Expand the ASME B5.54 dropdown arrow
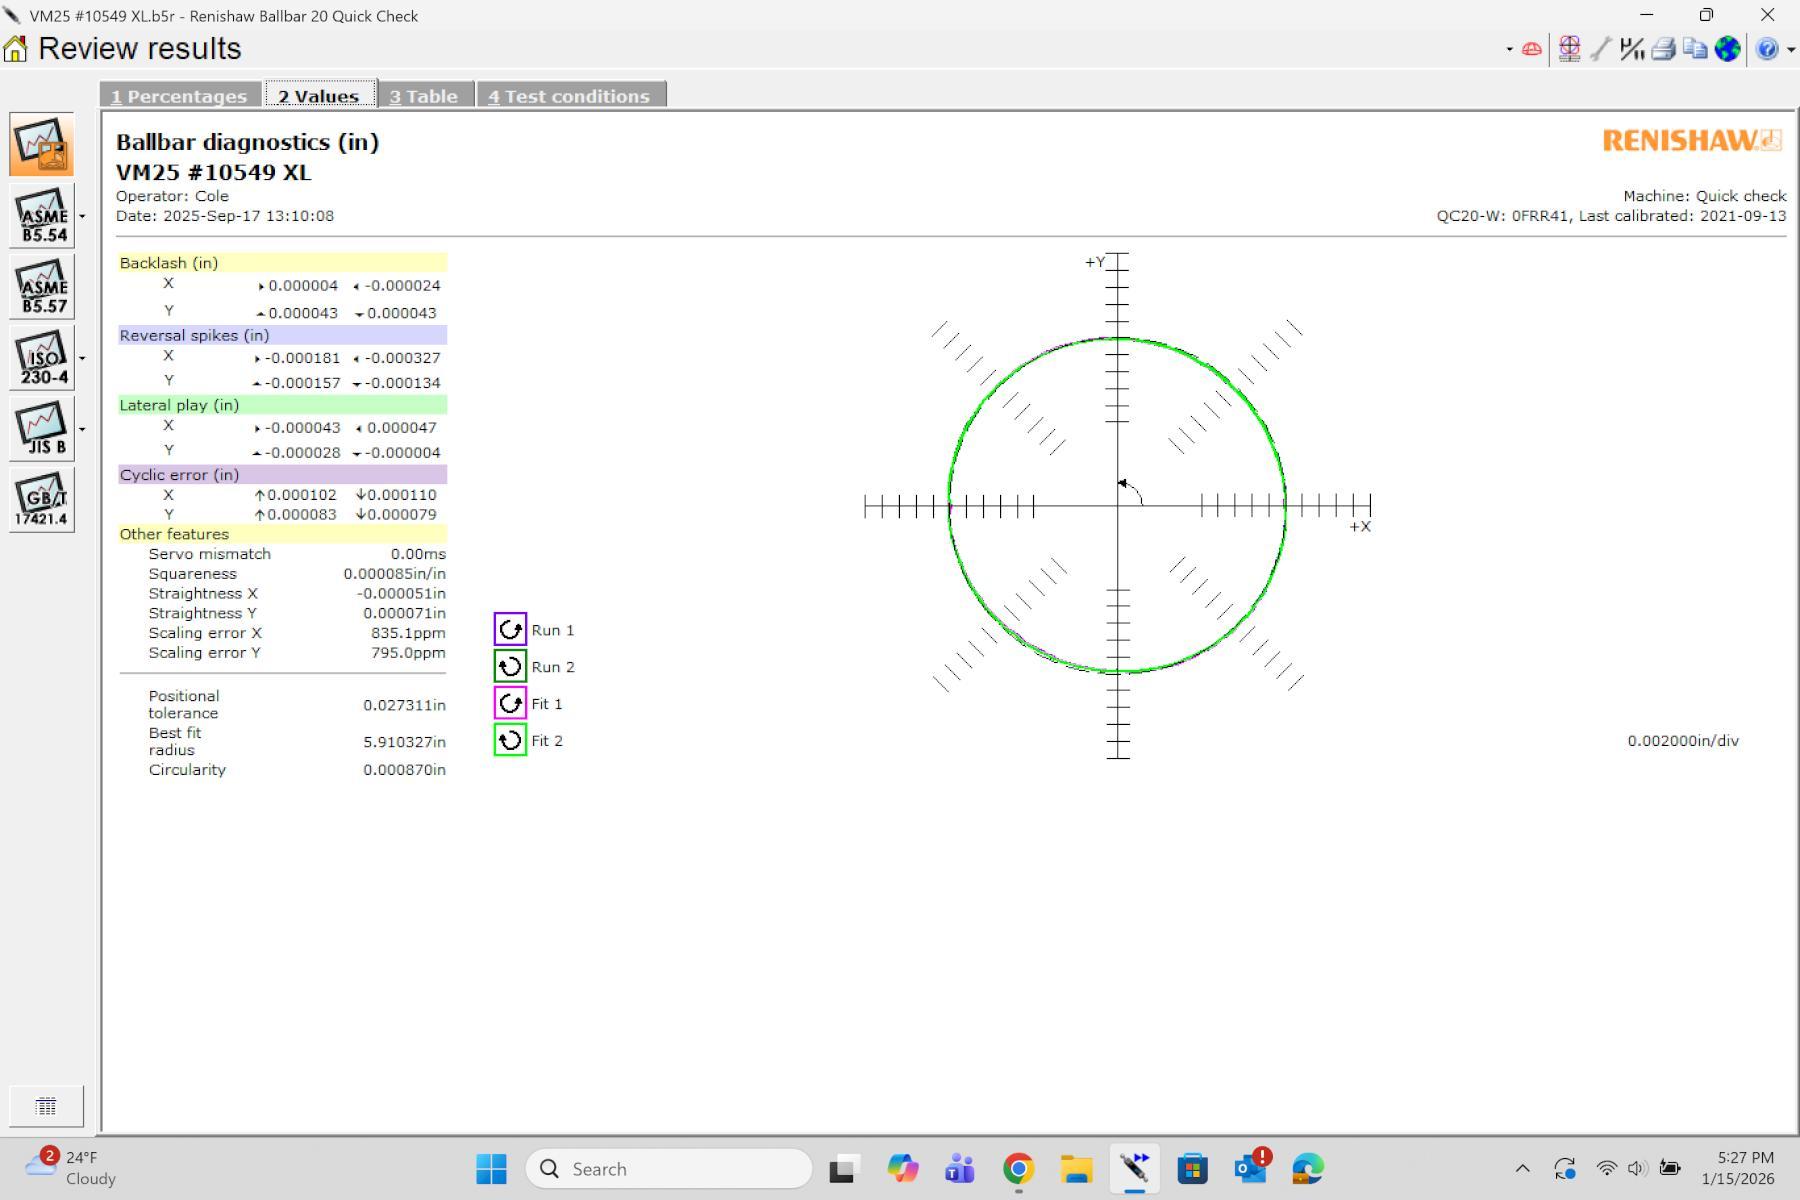The image size is (1800, 1200). [x=82, y=216]
